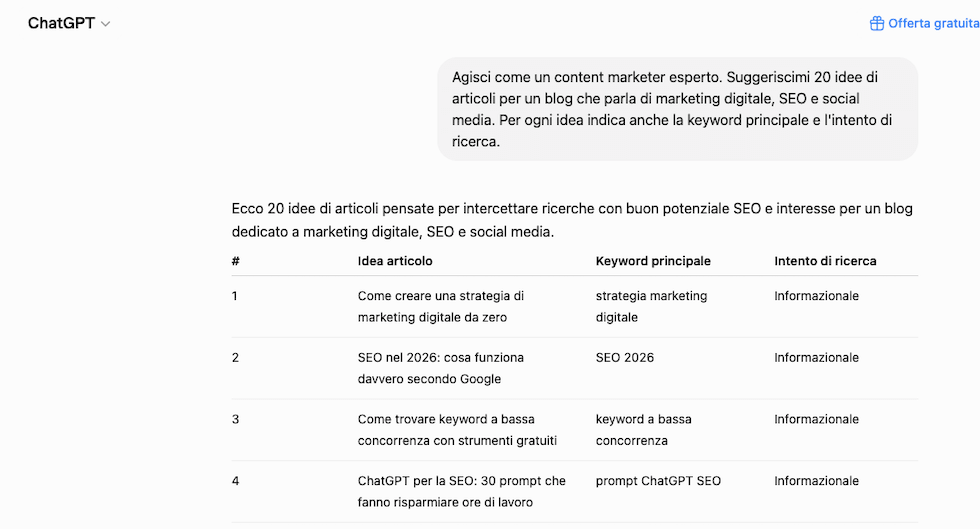Click Informazionale intent in row 3
The image size is (980, 529).
(816, 419)
